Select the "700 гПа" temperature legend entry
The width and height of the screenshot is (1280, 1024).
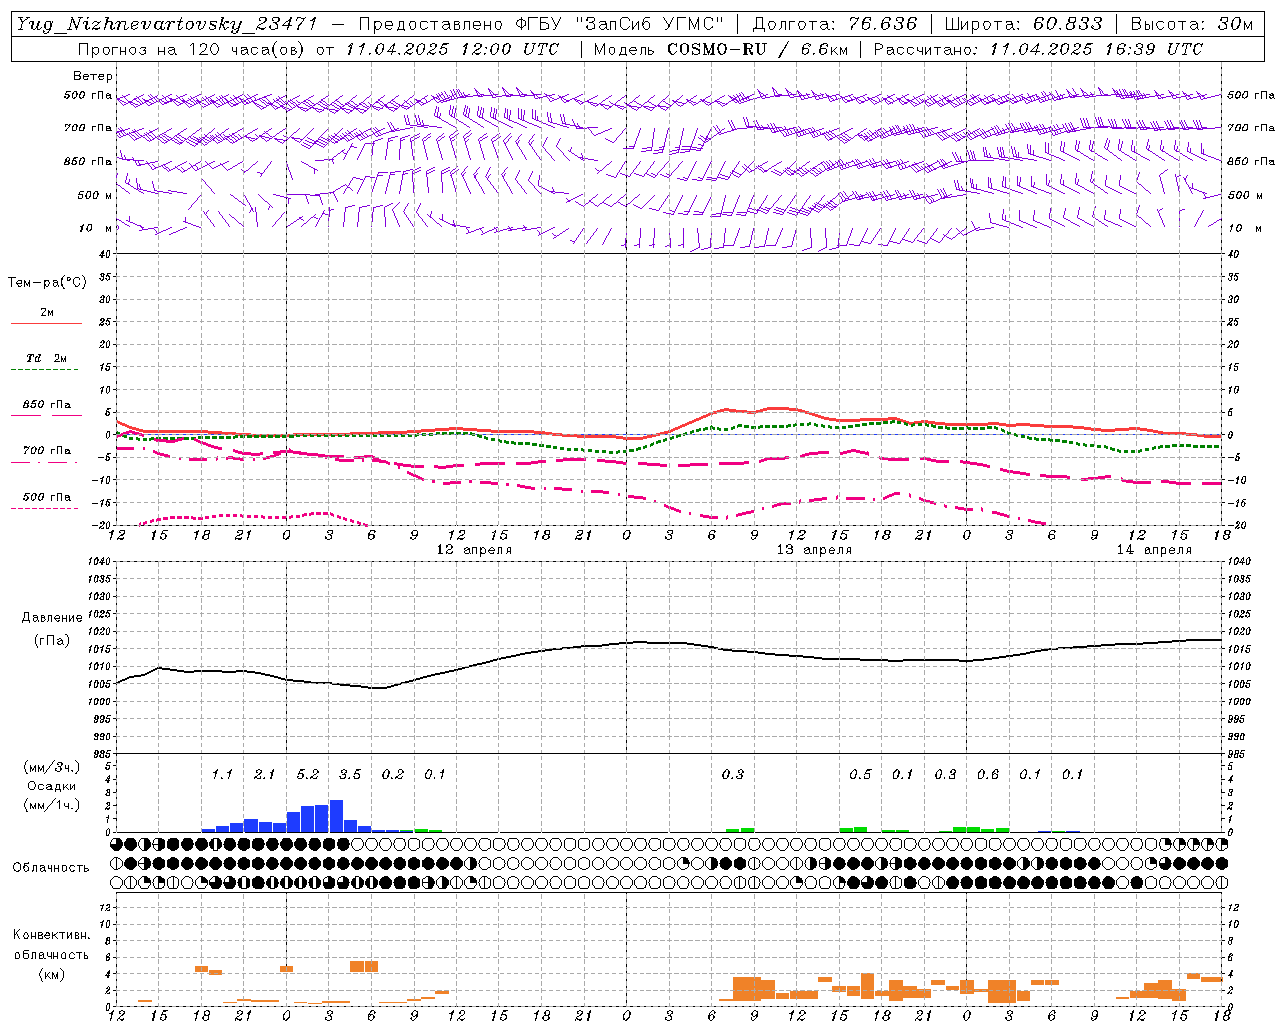tap(46, 451)
